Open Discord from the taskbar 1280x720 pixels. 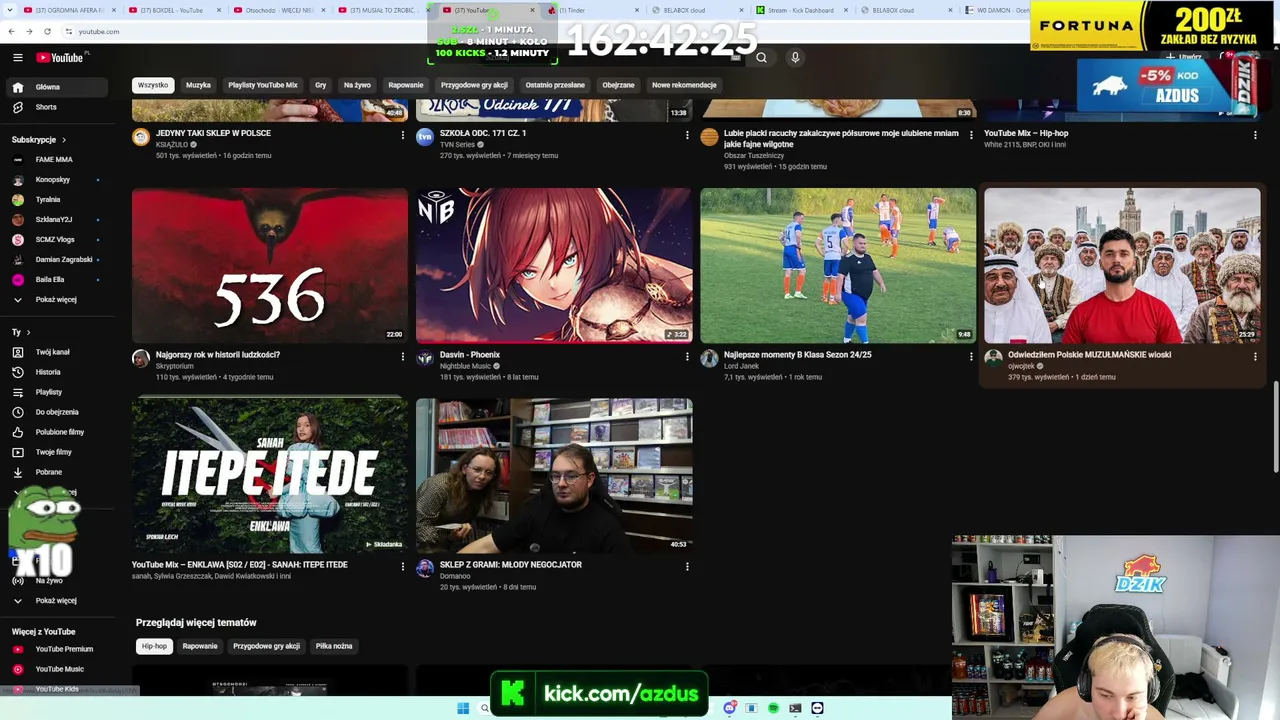pos(730,708)
